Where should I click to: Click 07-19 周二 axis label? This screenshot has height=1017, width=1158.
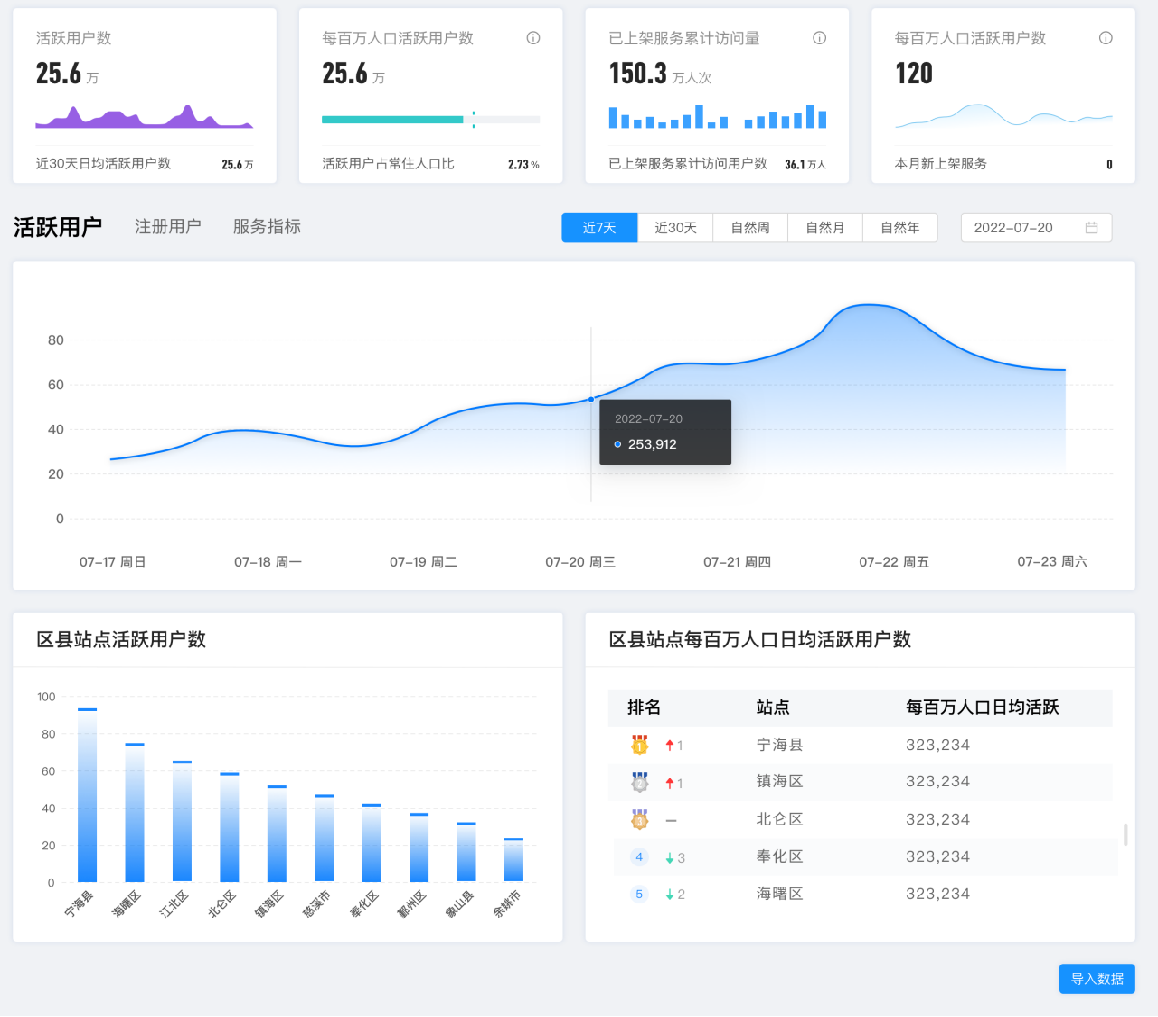point(424,562)
